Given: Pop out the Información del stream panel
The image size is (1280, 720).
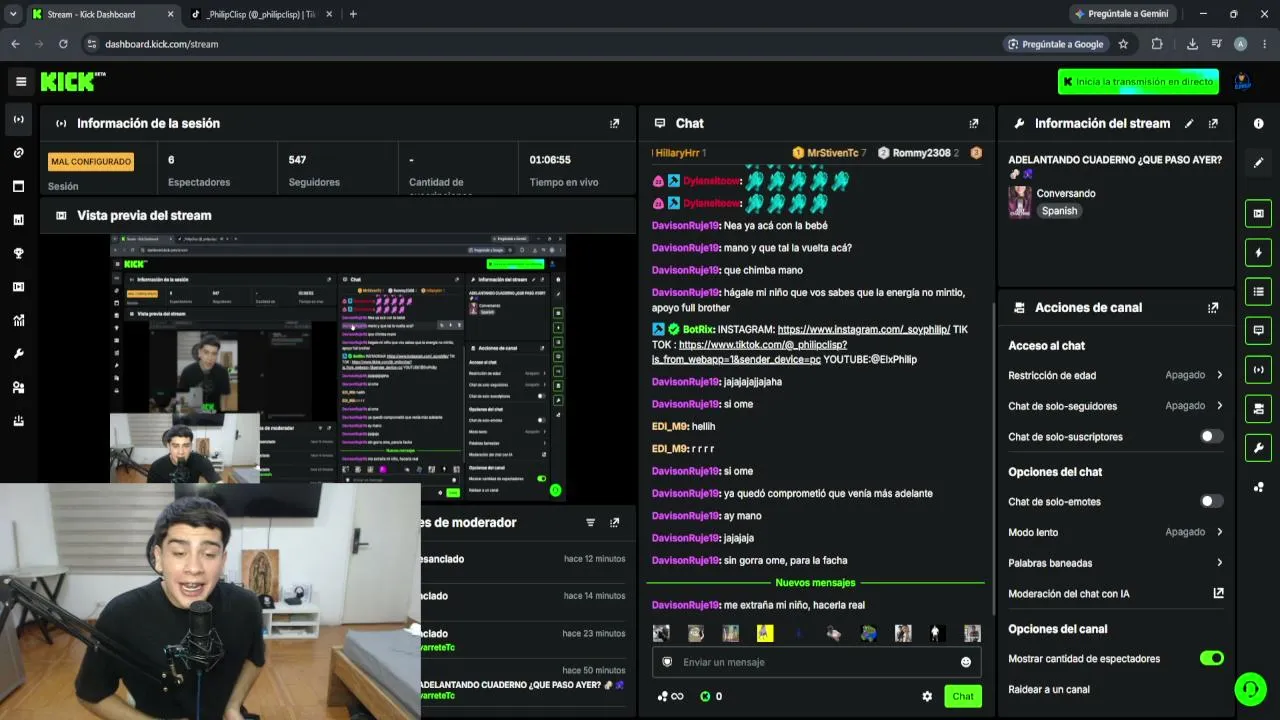Looking at the screenshot, I should [x=1213, y=123].
